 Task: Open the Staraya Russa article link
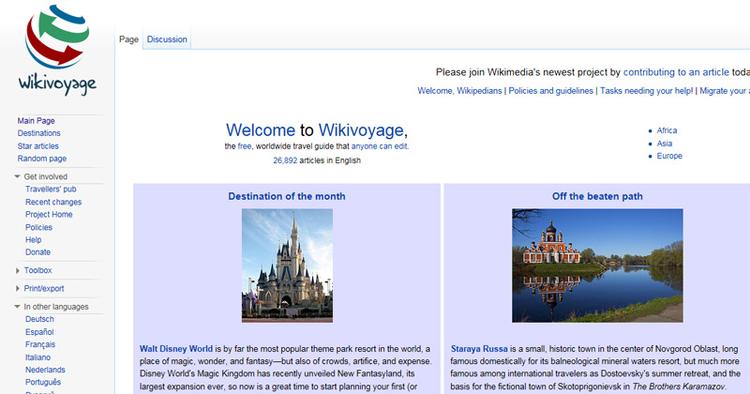[479, 349]
